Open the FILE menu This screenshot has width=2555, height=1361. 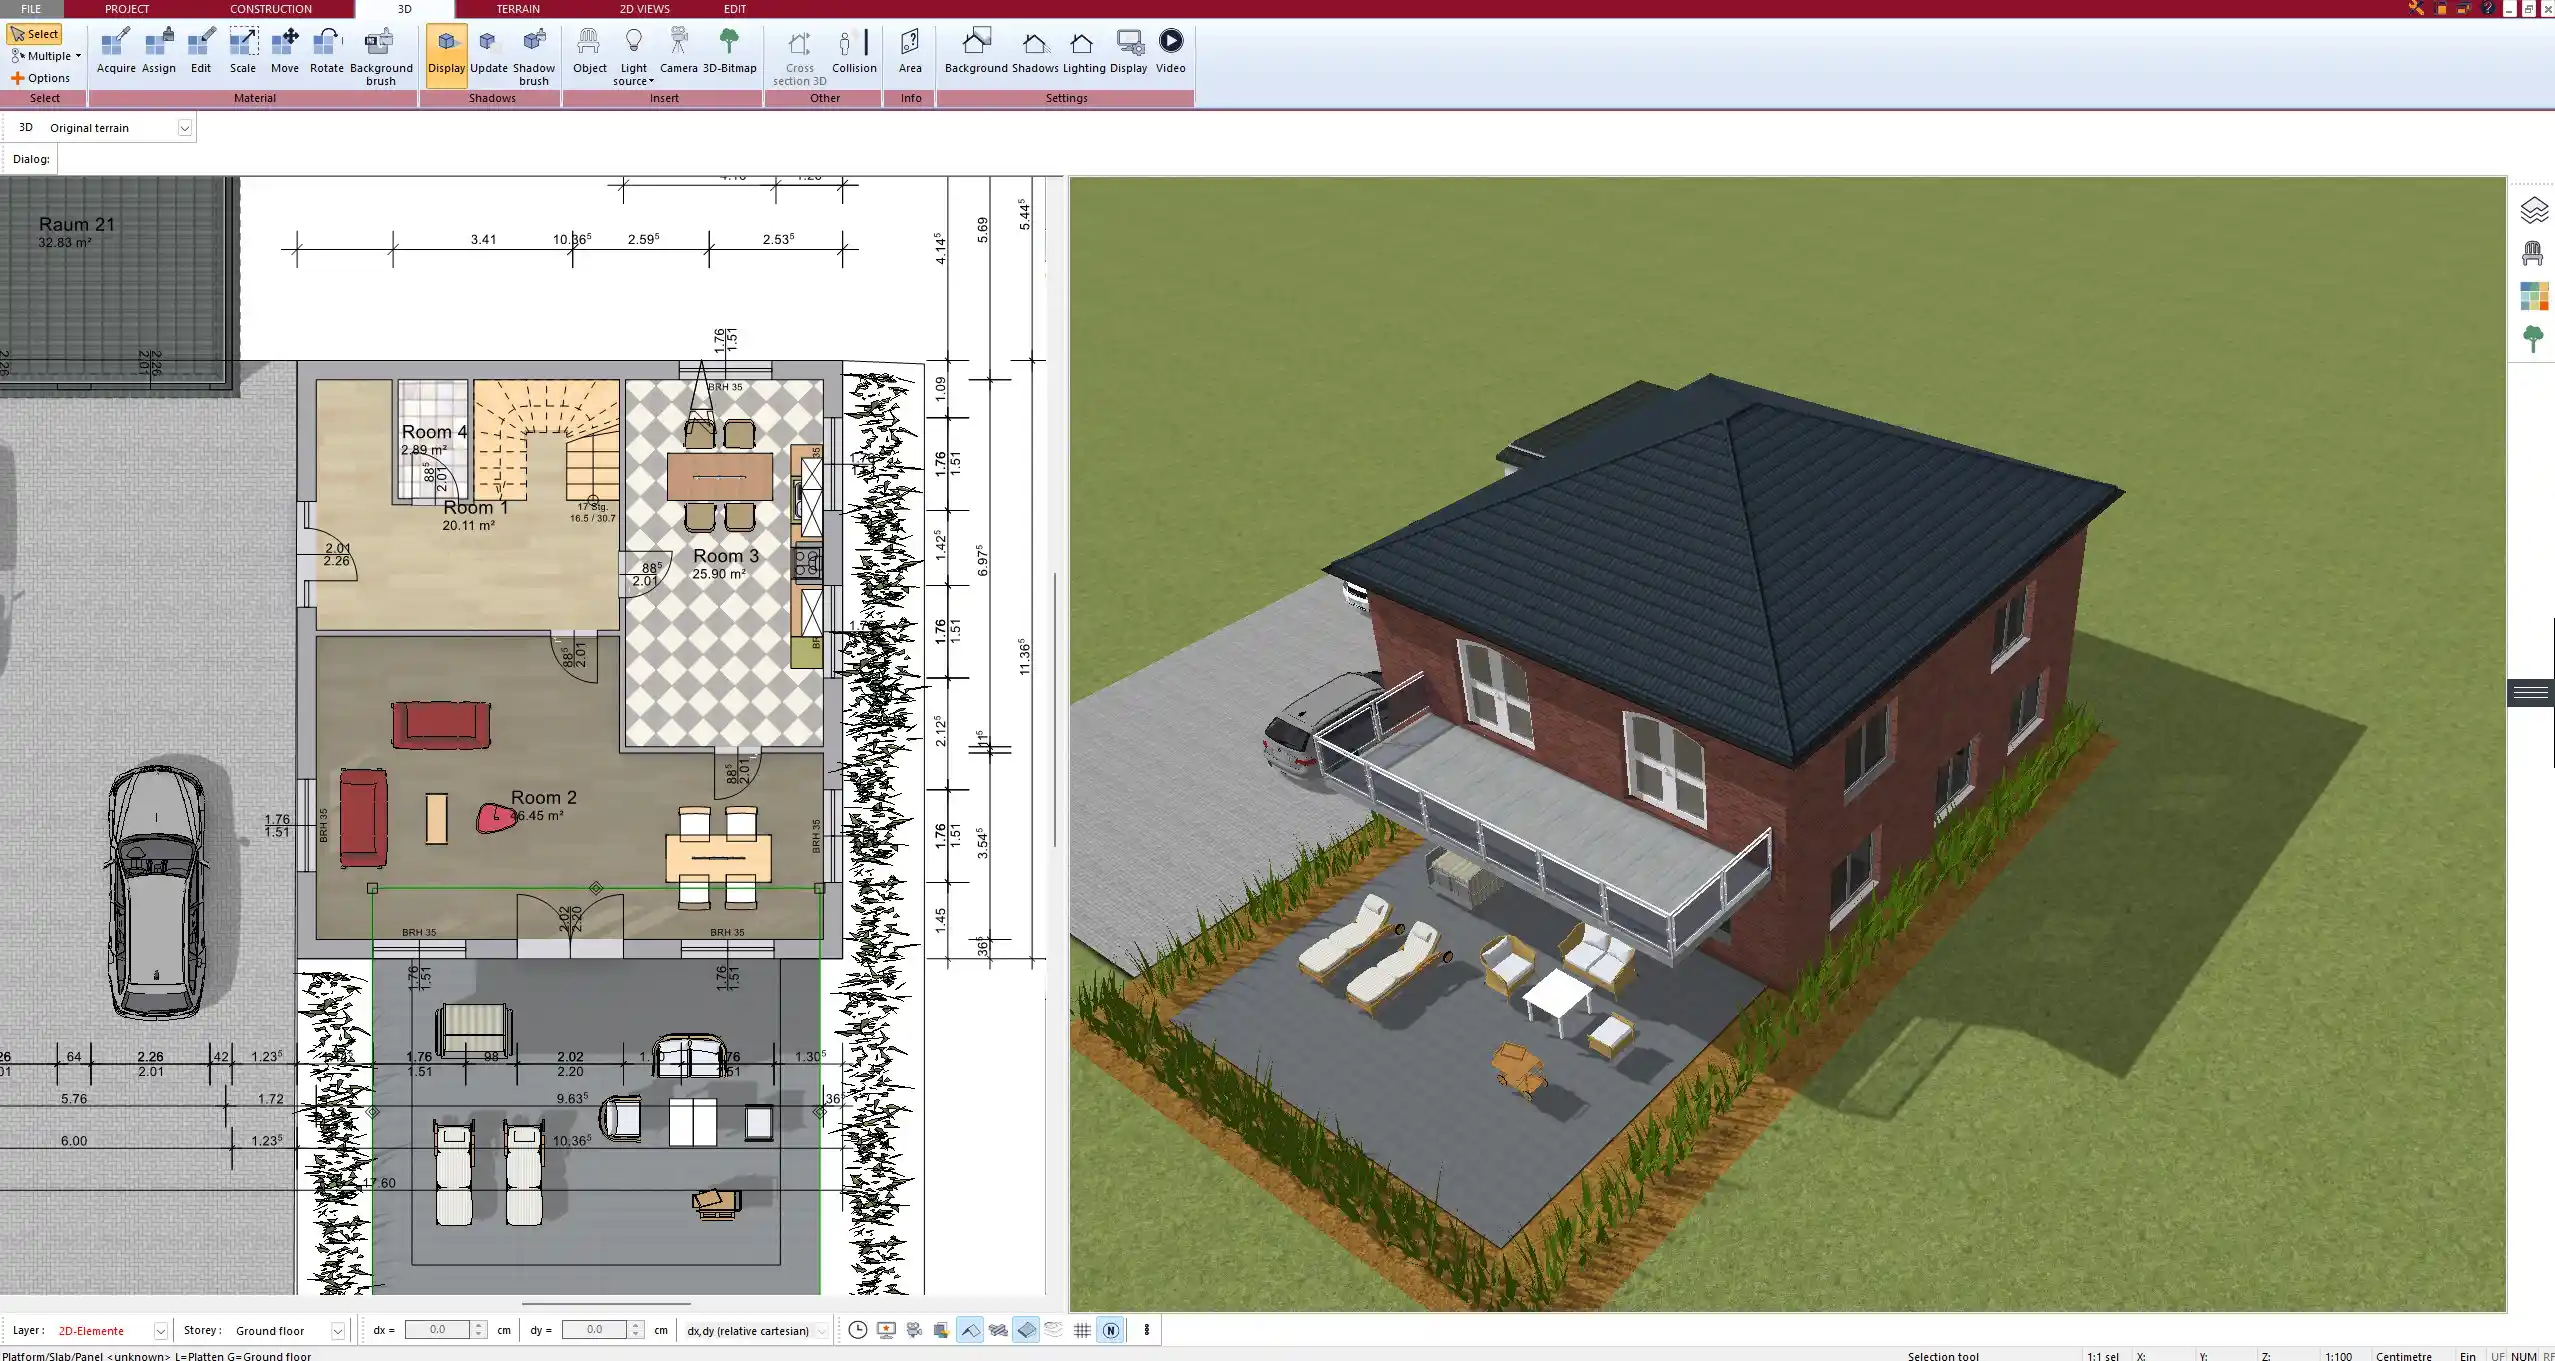pyautogui.click(x=31, y=9)
